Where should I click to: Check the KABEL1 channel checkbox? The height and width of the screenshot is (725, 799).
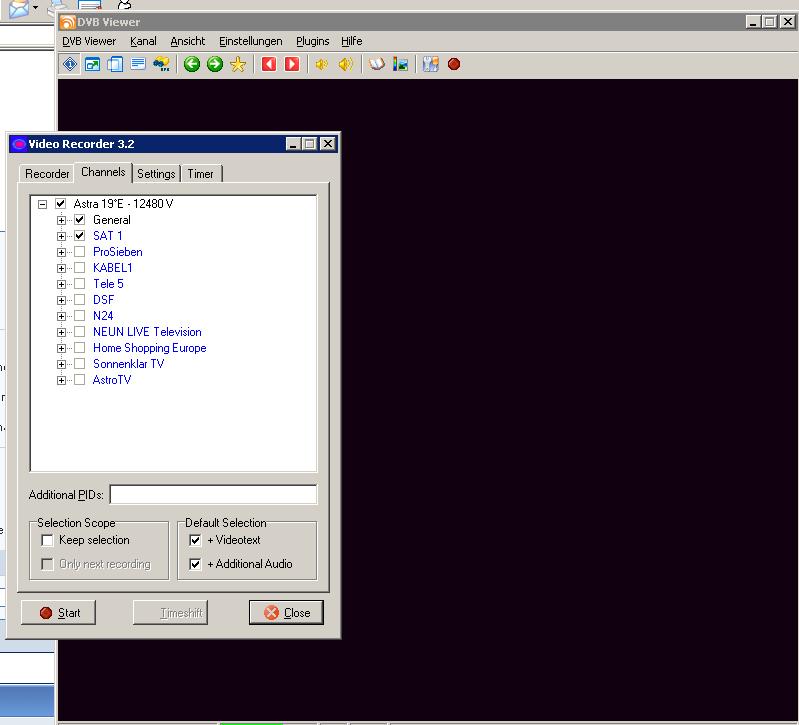[x=79, y=268]
